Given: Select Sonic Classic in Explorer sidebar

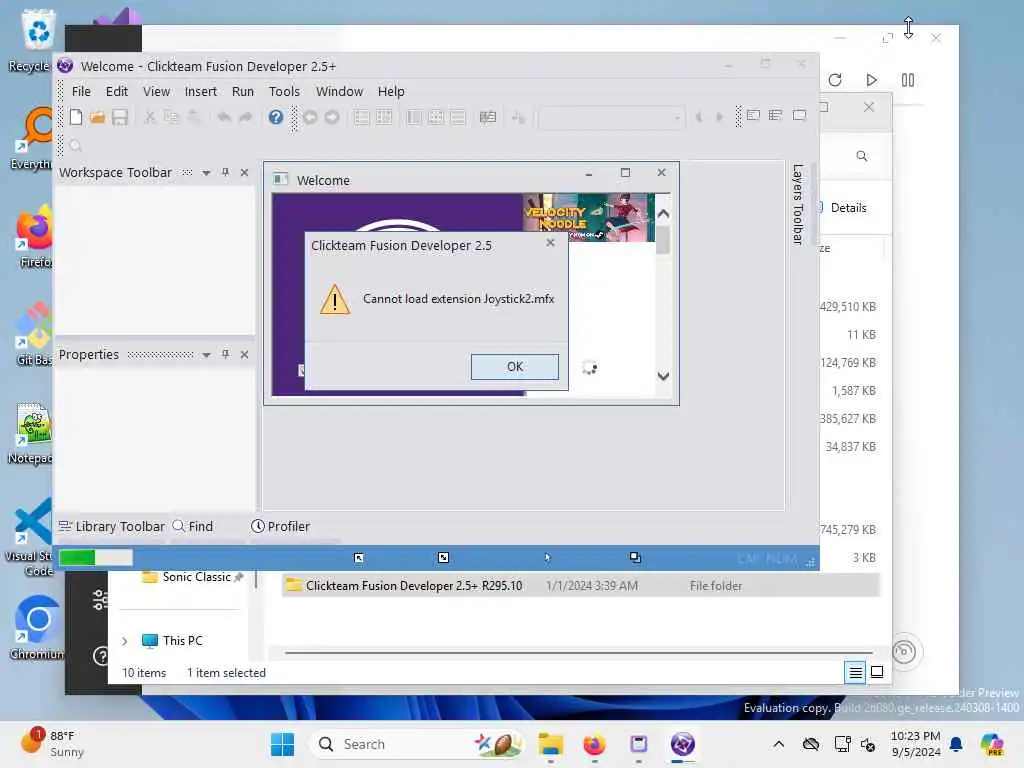Looking at the screenshot, I should [197, 577].
